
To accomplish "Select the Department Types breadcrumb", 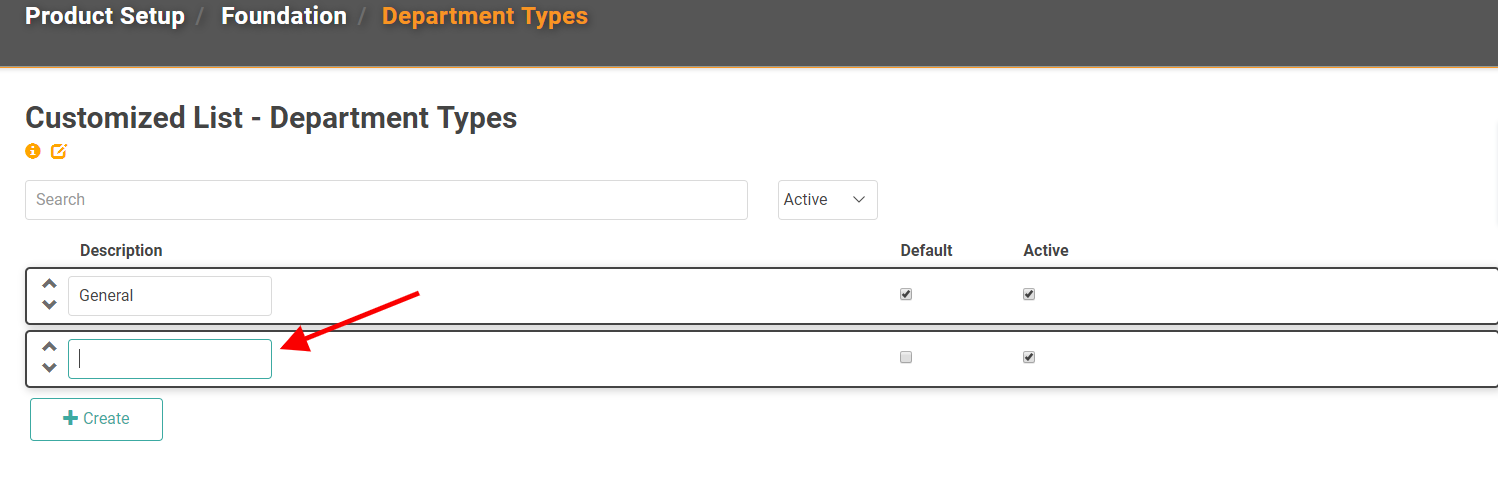I will 485,17.
